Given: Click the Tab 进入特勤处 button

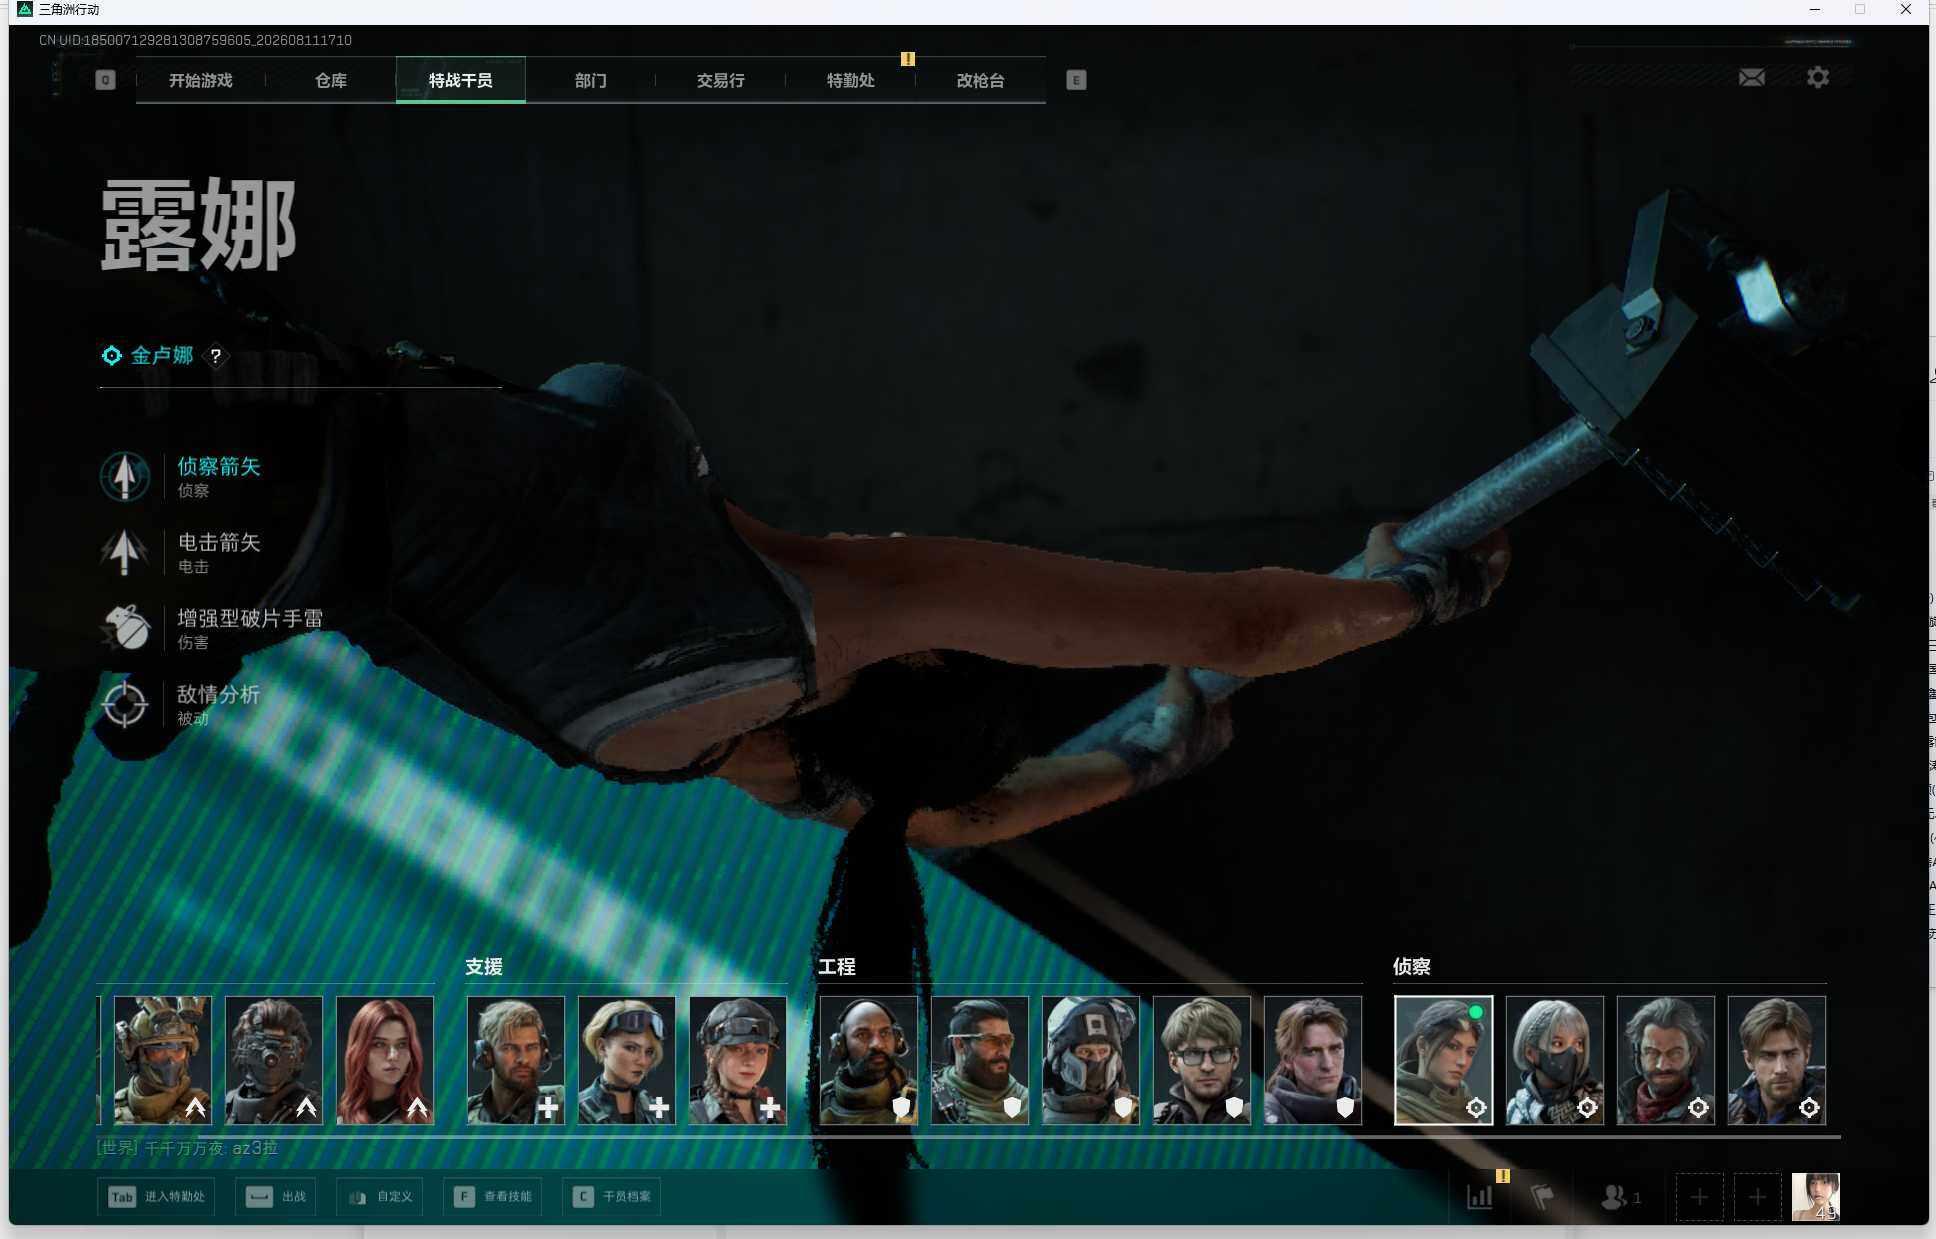Looking at the screenshot, I should pos(156,1197).
